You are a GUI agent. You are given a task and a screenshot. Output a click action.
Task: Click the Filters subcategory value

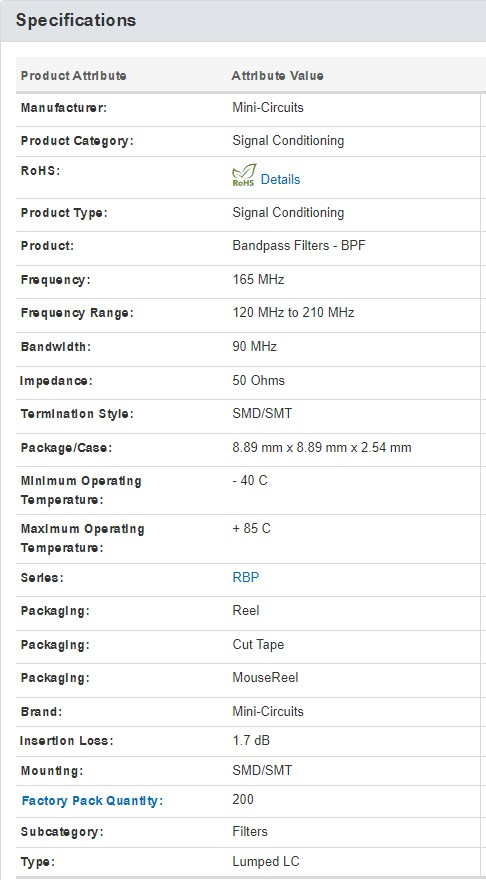(x=250, y=831)
